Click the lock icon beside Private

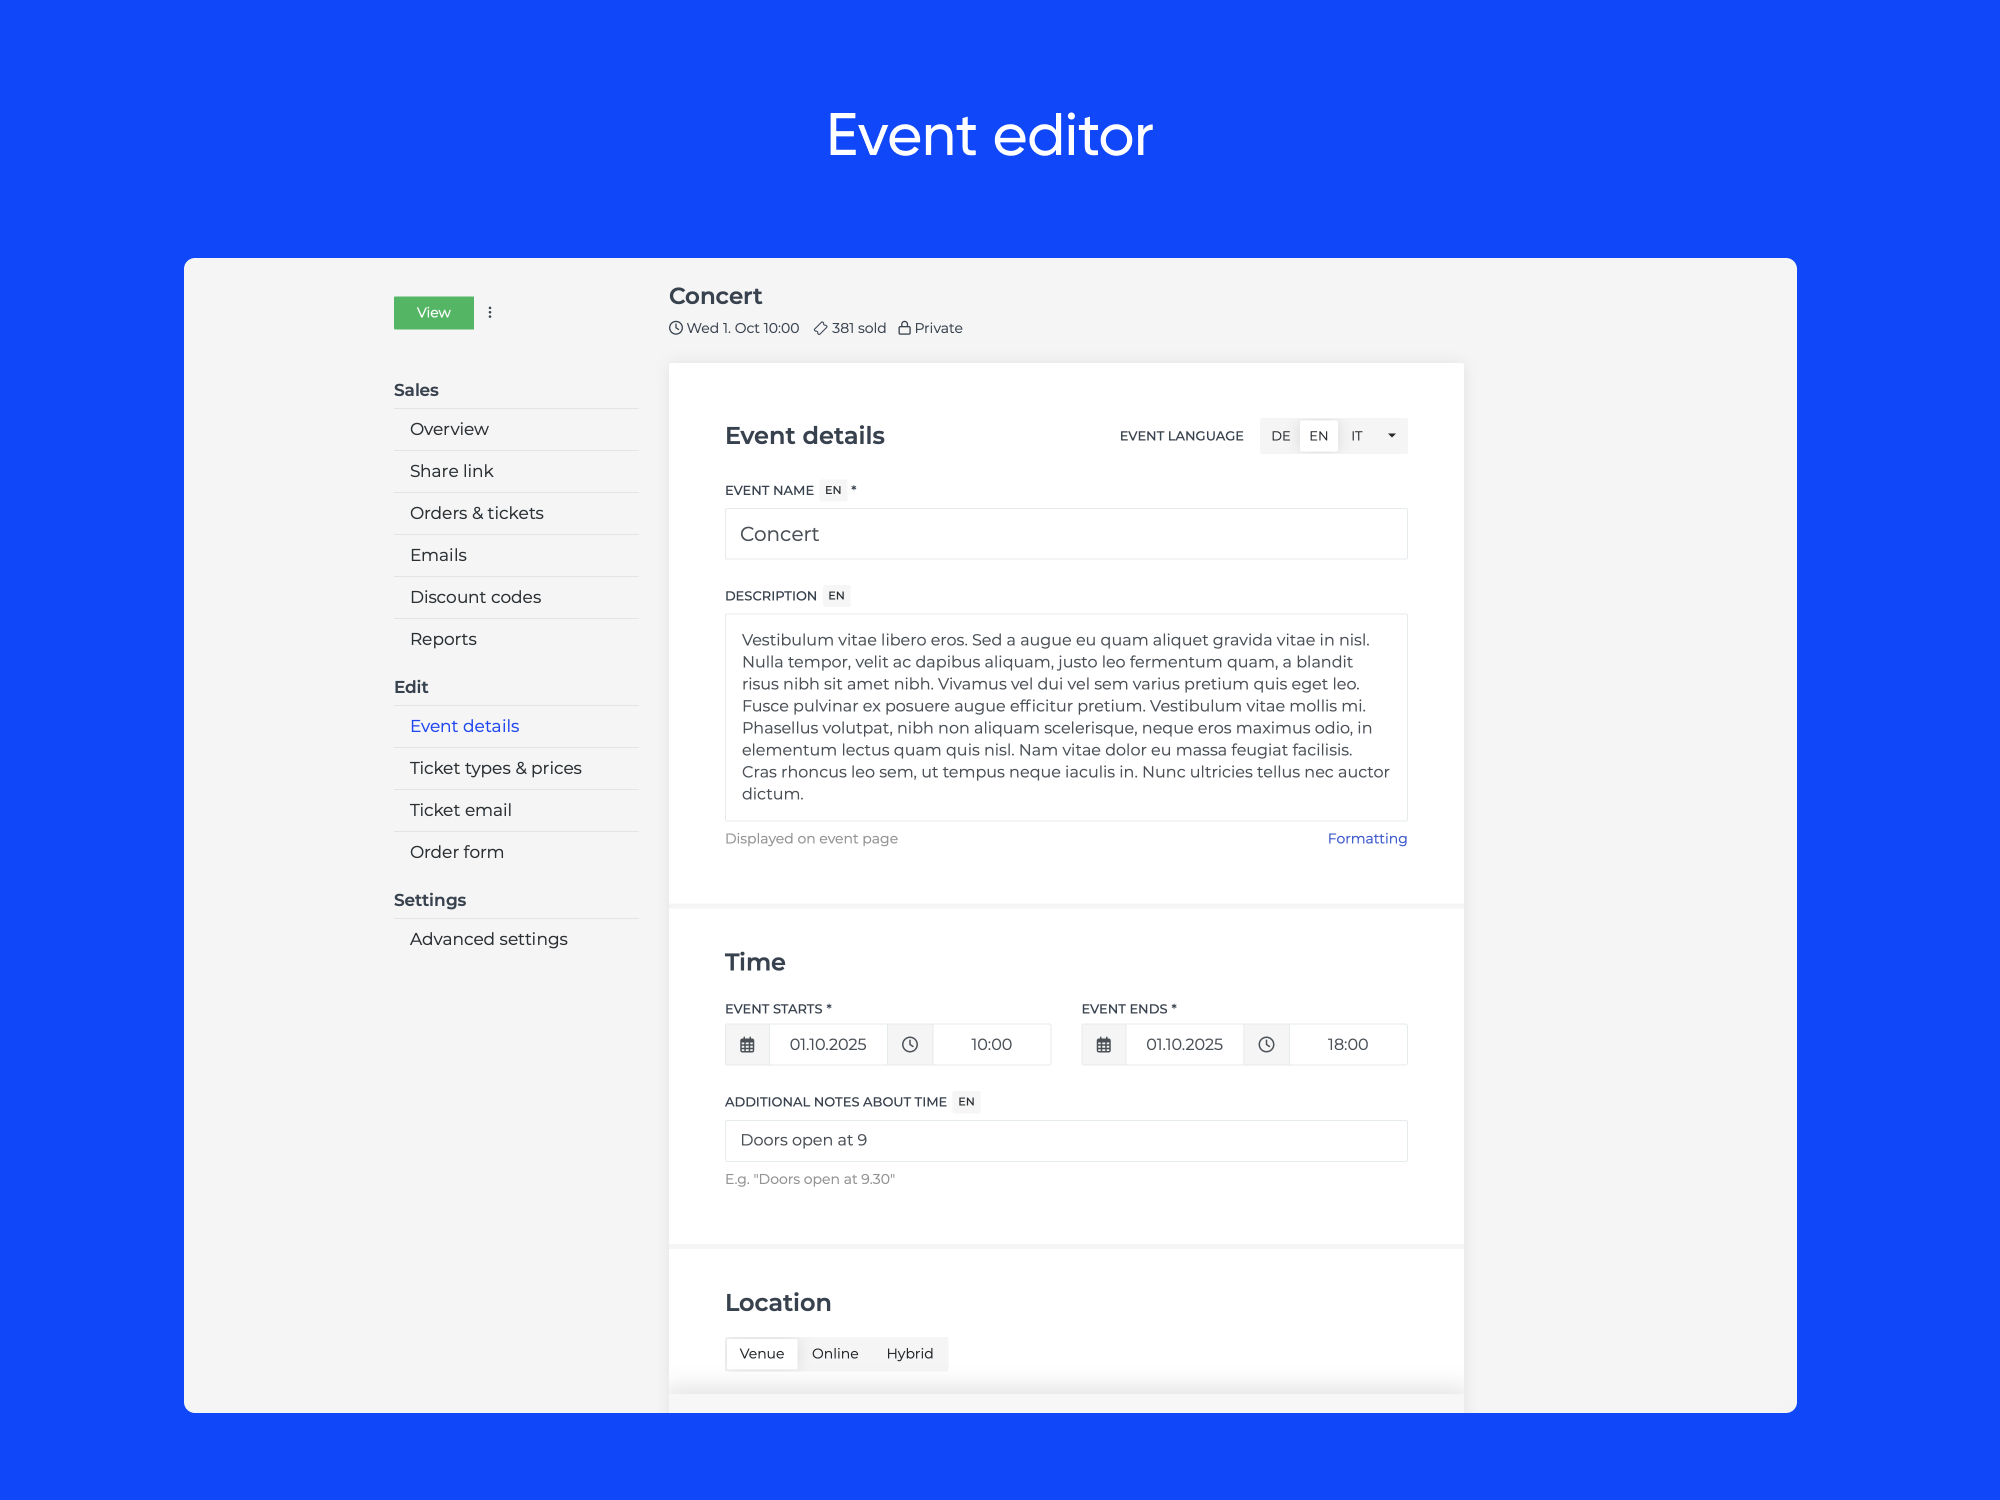coord(904,328)
